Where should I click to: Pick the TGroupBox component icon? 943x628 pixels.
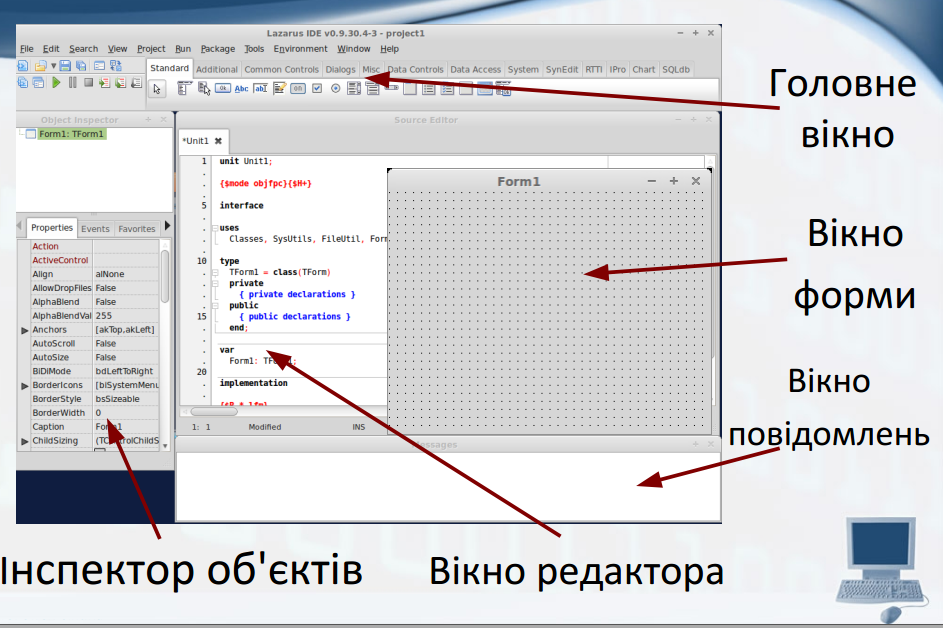pyautogui.click(x=410, y=88)
